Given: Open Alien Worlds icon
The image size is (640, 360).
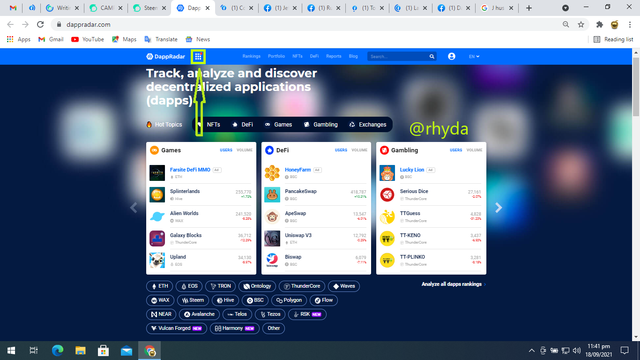Looking at the screenshot, I should click(x=157, y=217).
